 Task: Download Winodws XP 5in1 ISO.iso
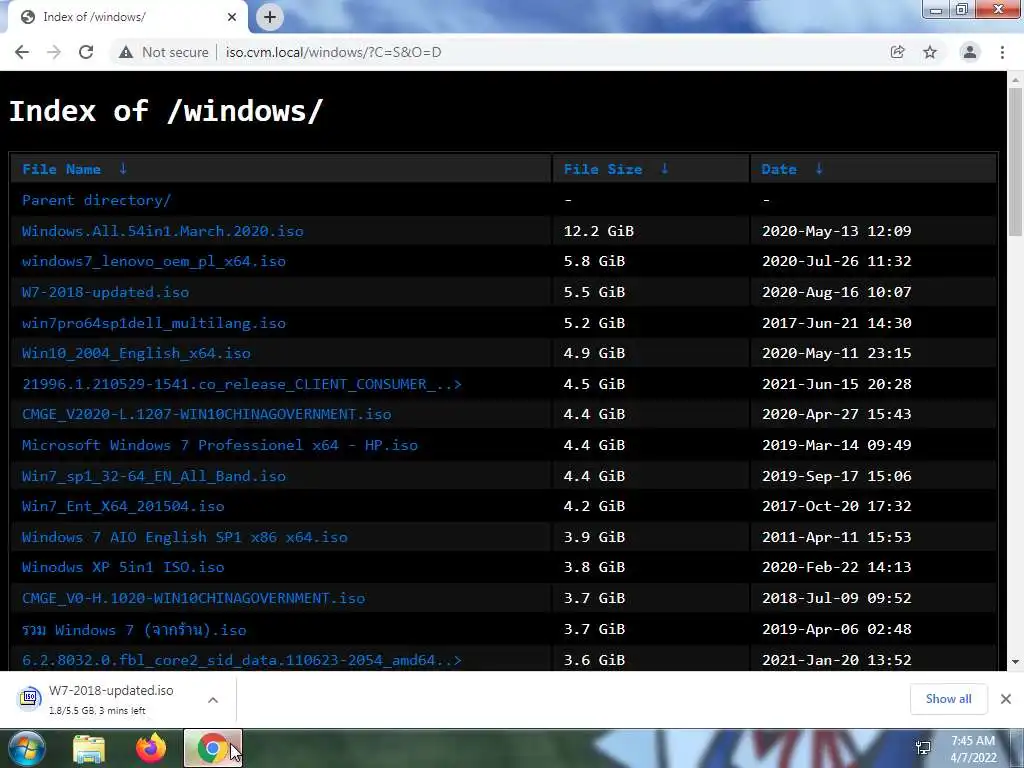click(123, 567)
